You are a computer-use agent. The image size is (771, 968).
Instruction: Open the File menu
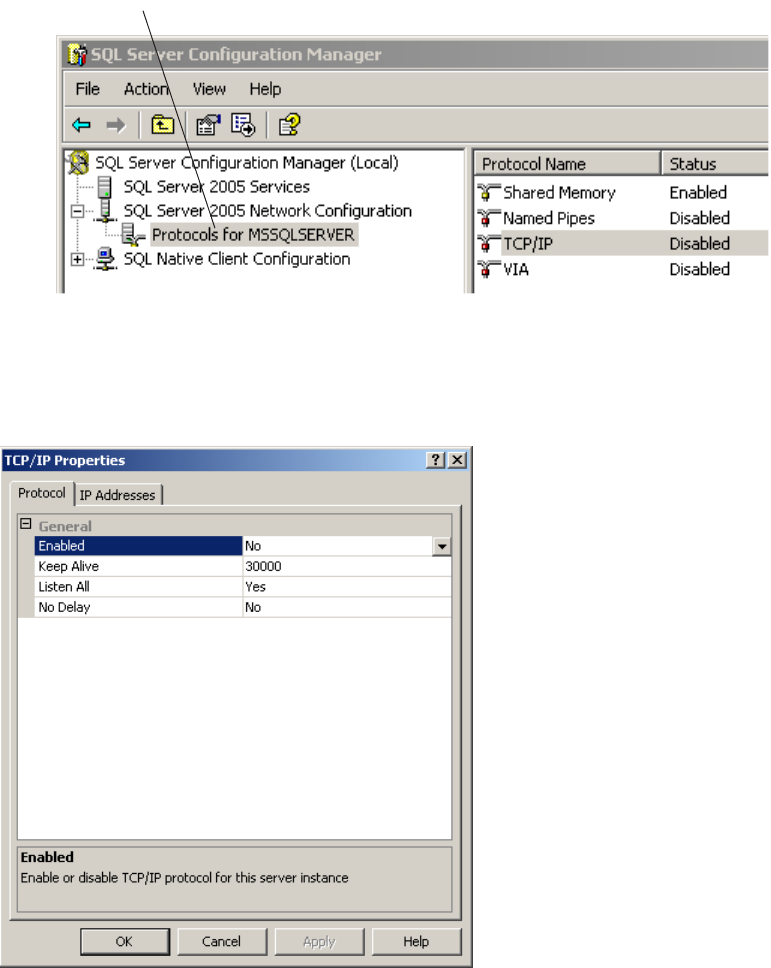[87, 89]
